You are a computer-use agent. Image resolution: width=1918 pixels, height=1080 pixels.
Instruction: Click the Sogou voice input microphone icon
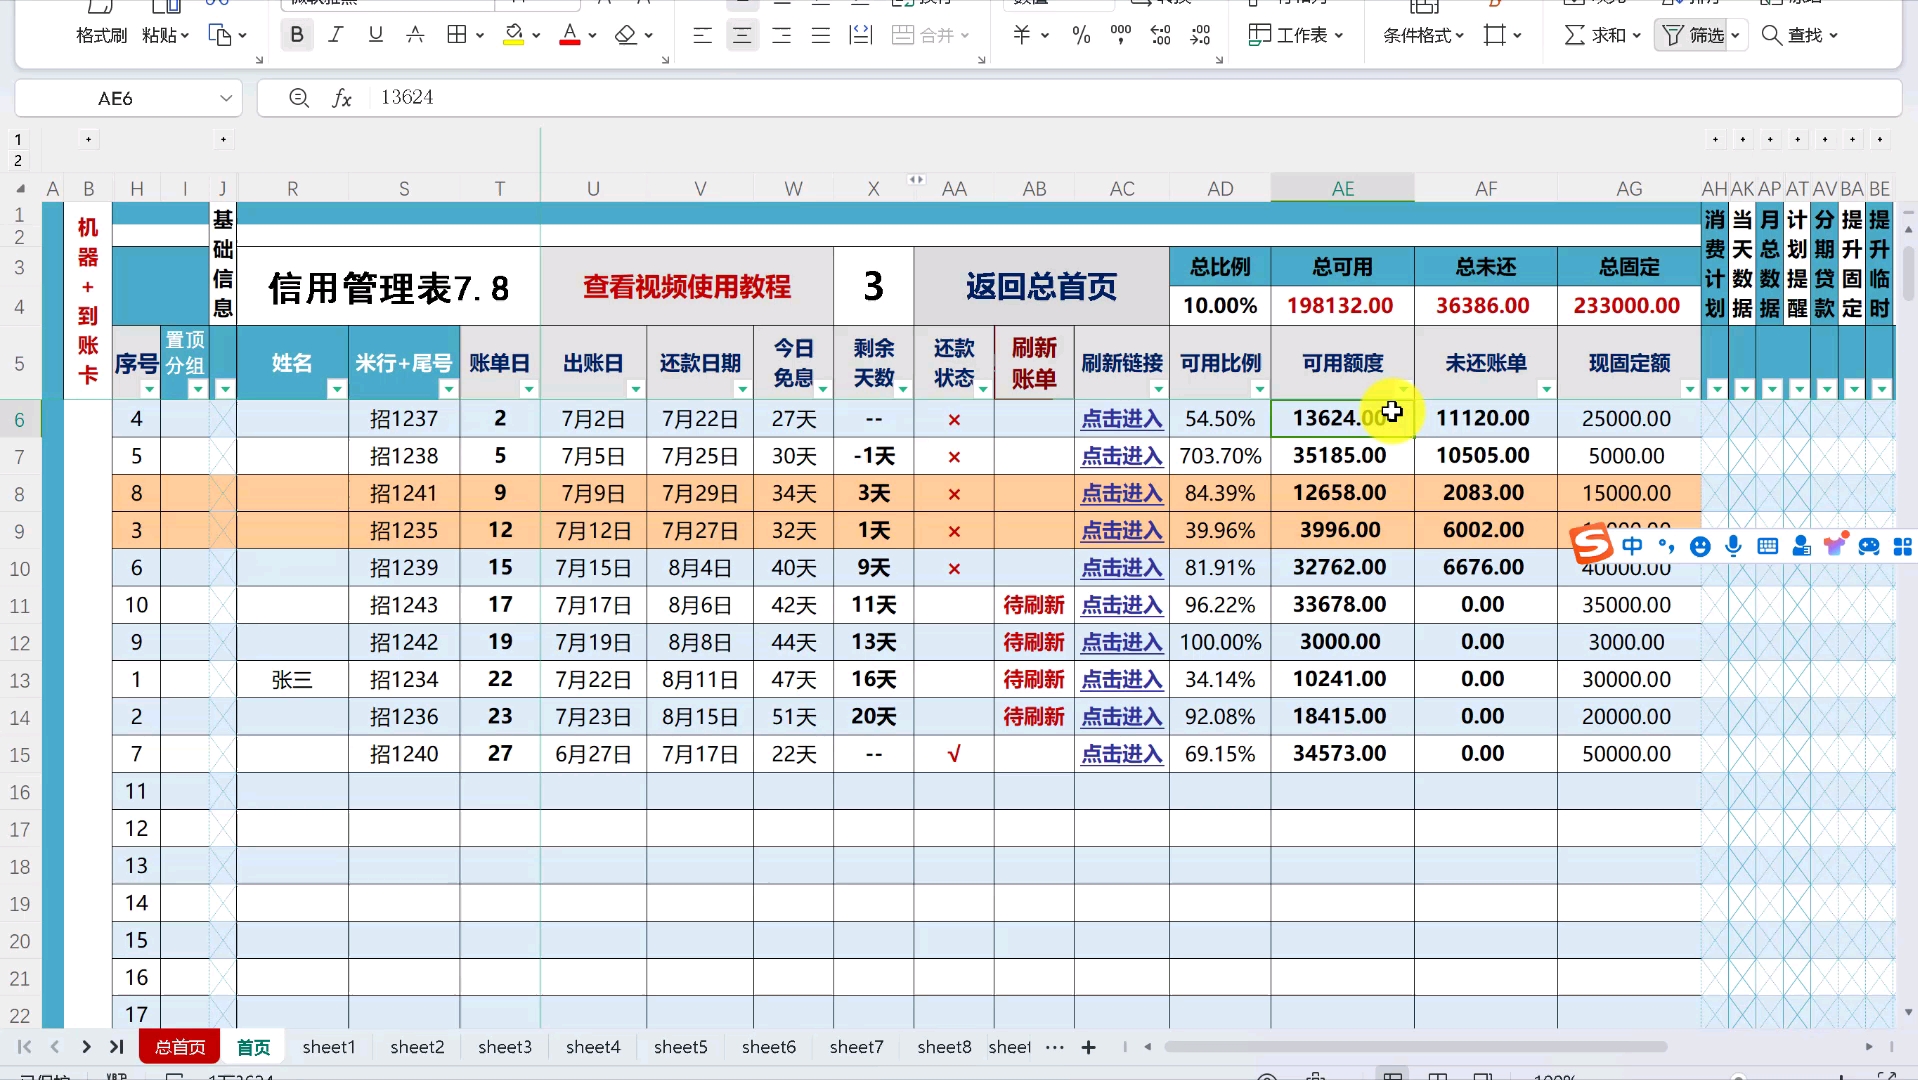point(1734,546)
